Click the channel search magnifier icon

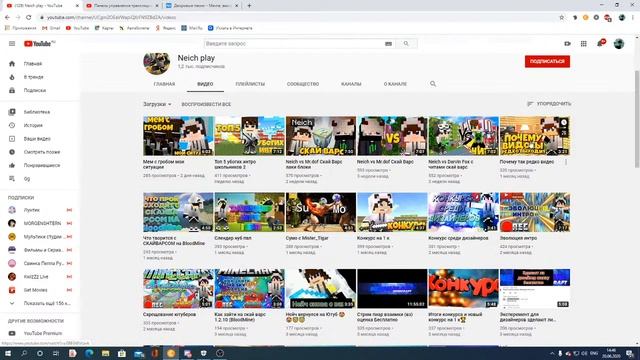pos(433,84)
